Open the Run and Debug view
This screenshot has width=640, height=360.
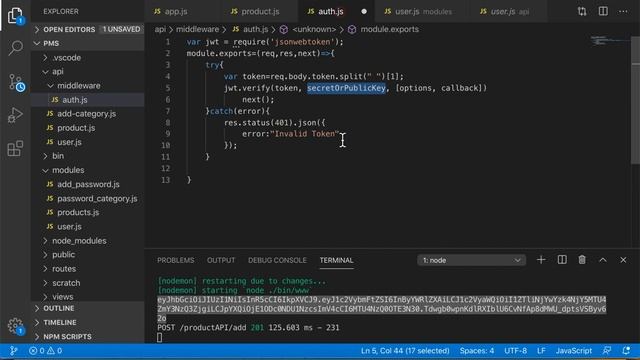tap(15, 115)
